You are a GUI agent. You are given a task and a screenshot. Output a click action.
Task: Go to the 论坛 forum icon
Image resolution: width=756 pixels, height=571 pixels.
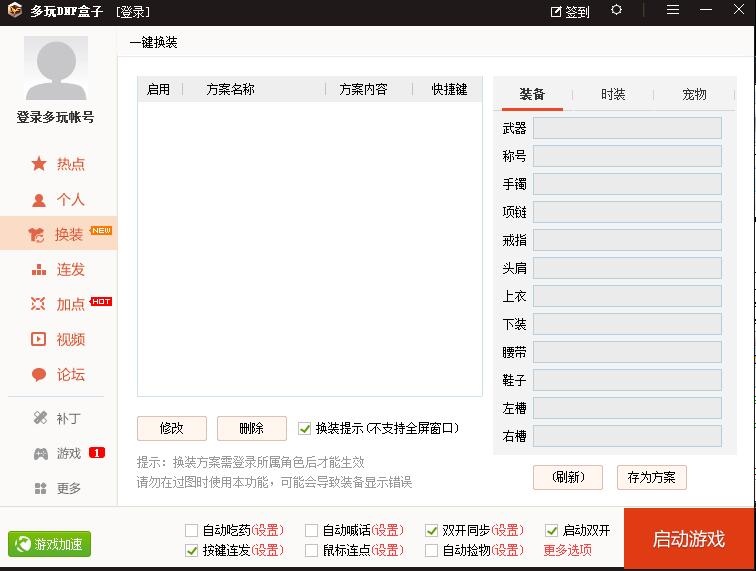39,375
